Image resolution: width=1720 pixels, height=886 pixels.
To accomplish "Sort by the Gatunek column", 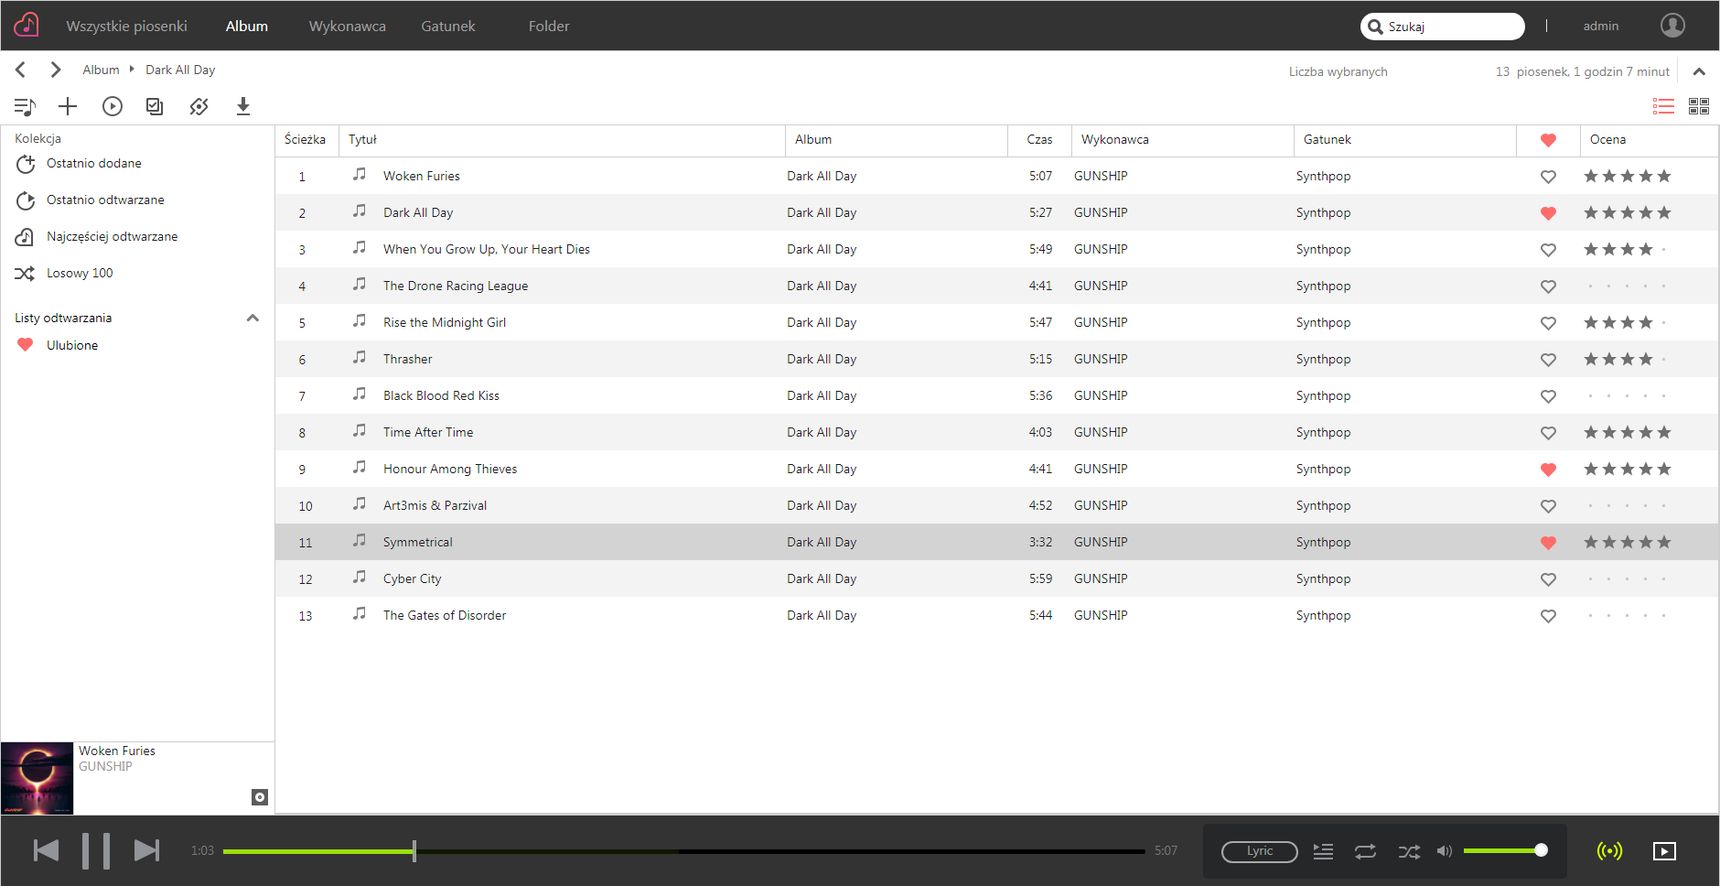I will click(x=1405, y=140).
